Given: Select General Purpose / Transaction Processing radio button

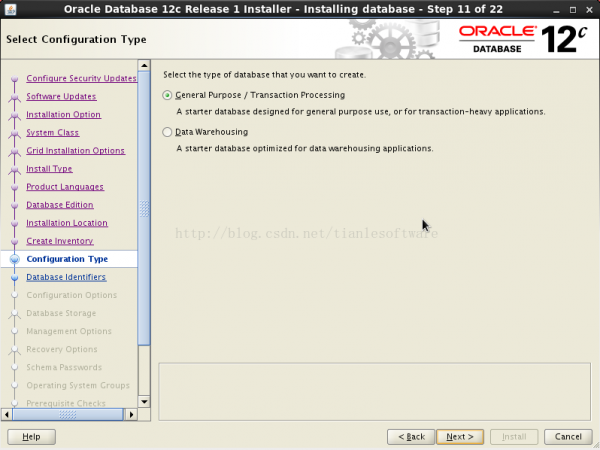Looking at the screenshot, I should tap(167, 95).
